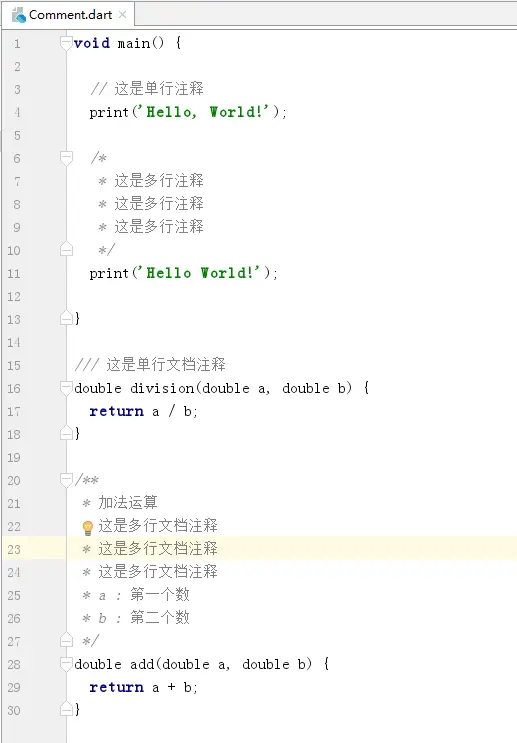Collapse the add function at line 28

[66, 664]
